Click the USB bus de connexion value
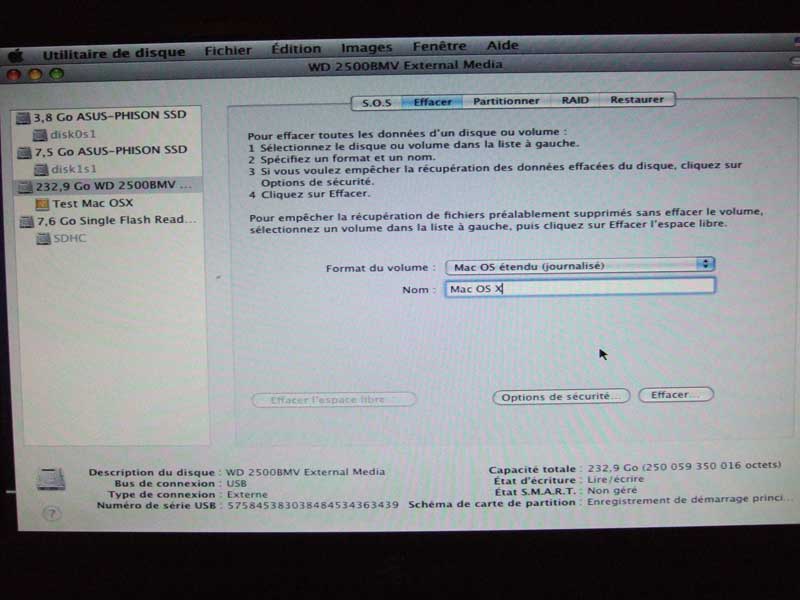The height and width of the screenshot is (600, 800). point(237,483)
